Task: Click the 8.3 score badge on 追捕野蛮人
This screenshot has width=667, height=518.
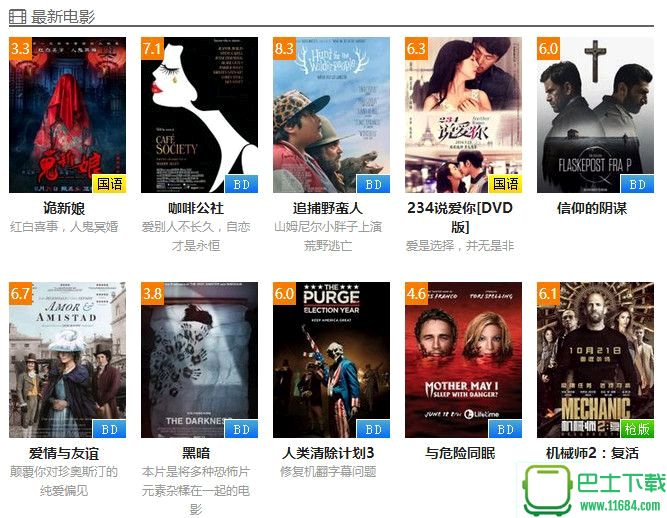Action: point(284,48)
